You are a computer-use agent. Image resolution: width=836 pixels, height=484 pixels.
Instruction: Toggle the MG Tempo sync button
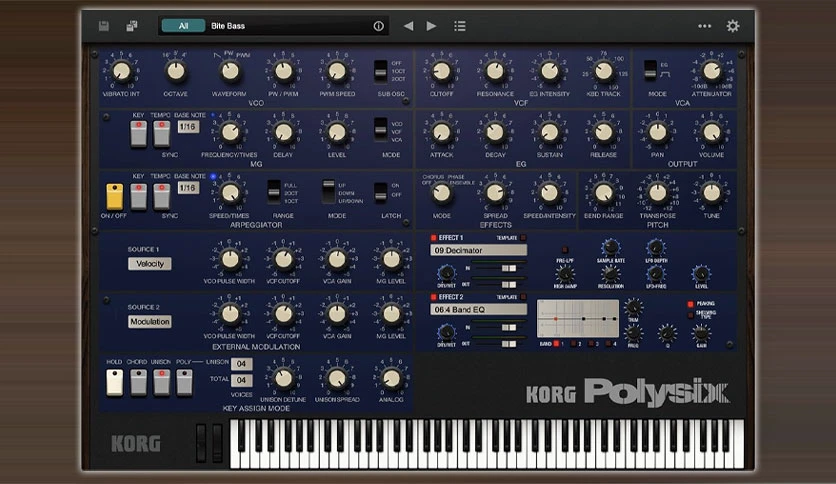pyautogui.click(x=162, y=133)
